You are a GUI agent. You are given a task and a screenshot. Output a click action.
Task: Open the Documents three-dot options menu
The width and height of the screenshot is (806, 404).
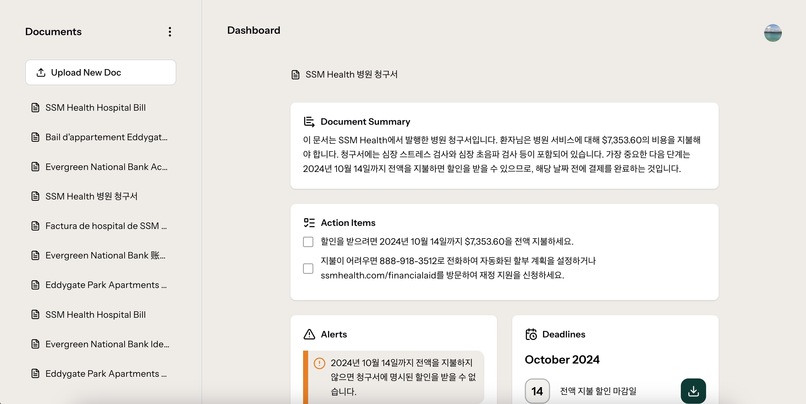pos(170,32)
